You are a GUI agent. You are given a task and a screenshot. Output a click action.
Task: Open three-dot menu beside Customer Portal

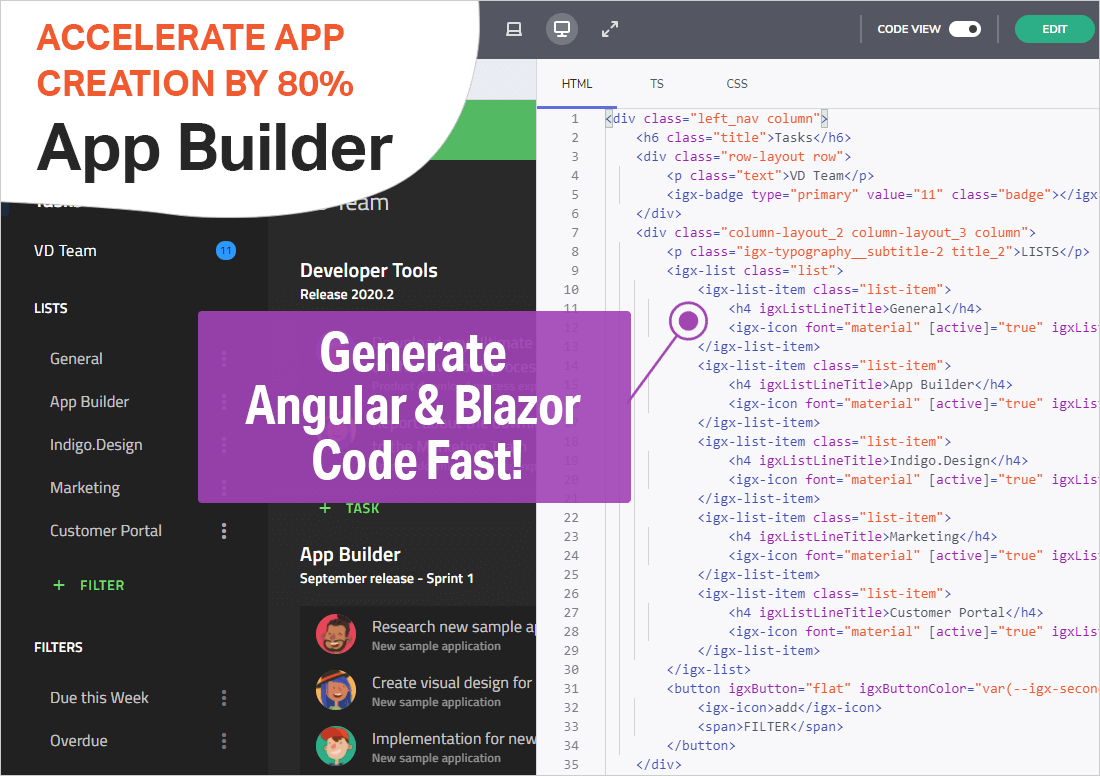coord(224,531)
